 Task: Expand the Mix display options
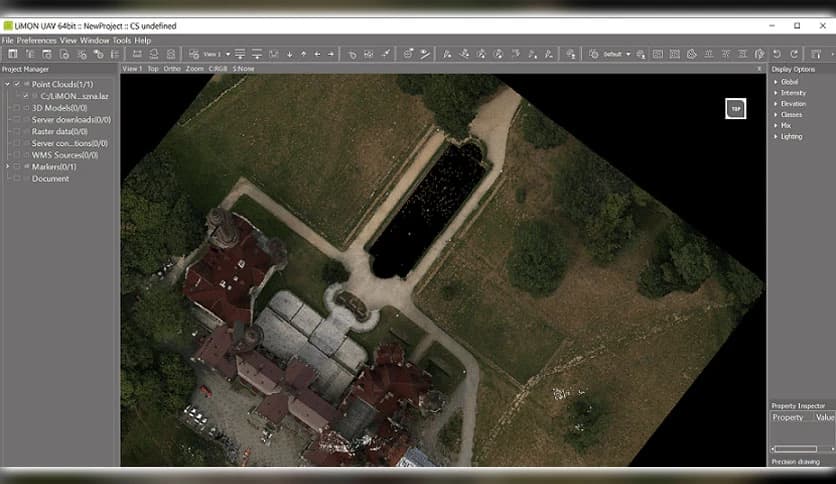pos(776,126)
